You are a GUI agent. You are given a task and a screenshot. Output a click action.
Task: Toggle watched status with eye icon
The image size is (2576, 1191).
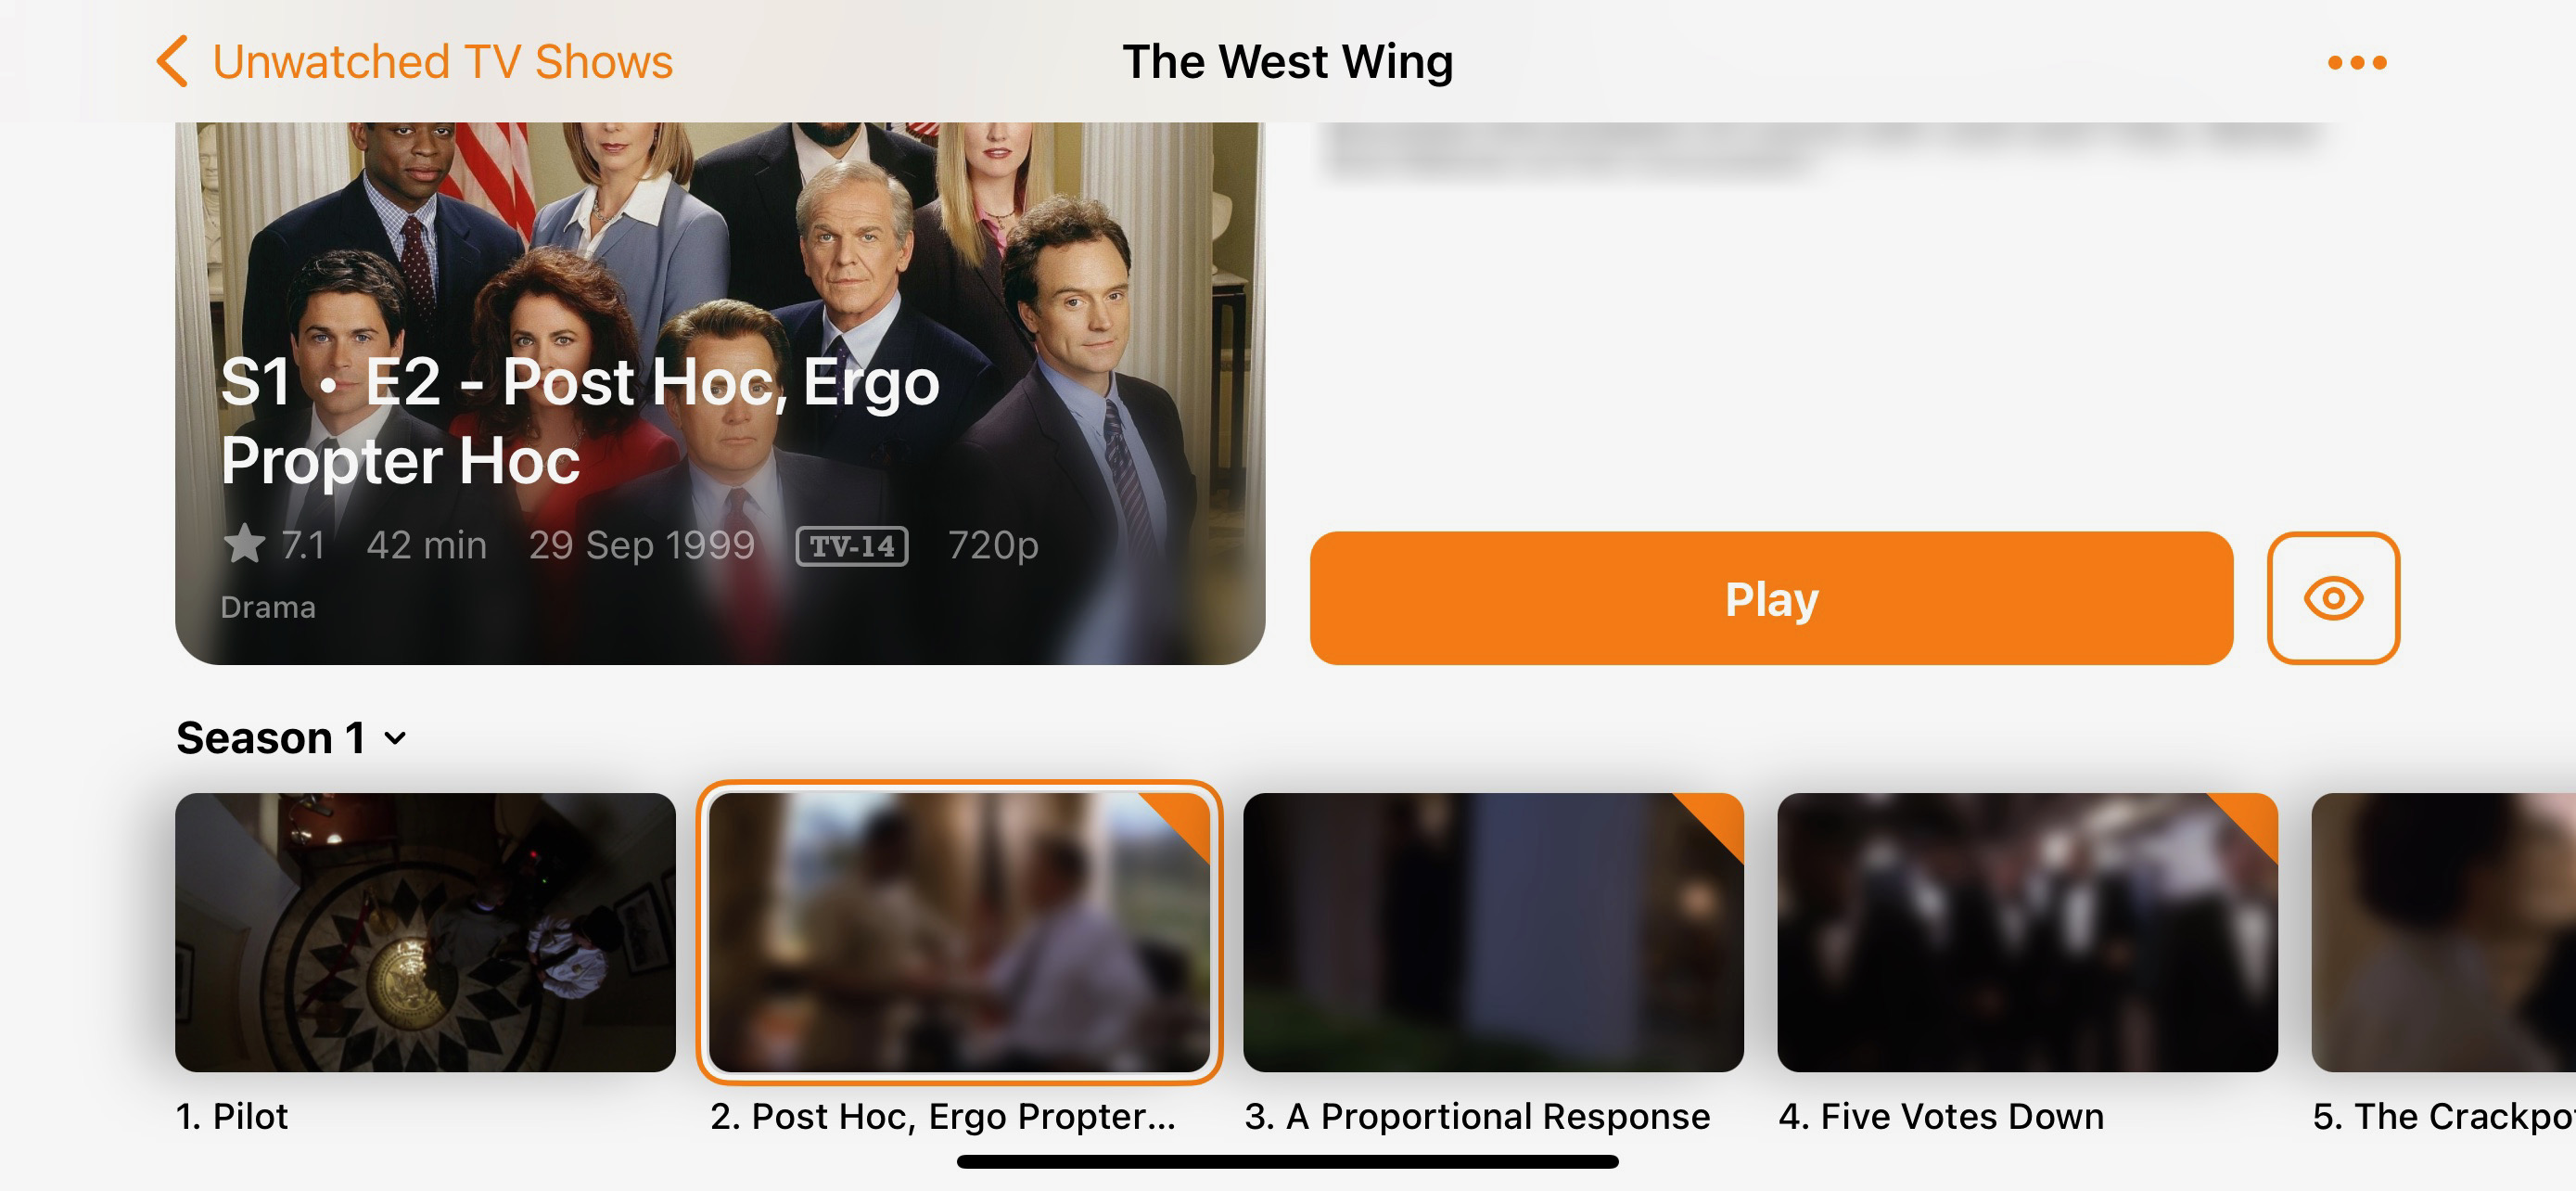coord(2333,598)
